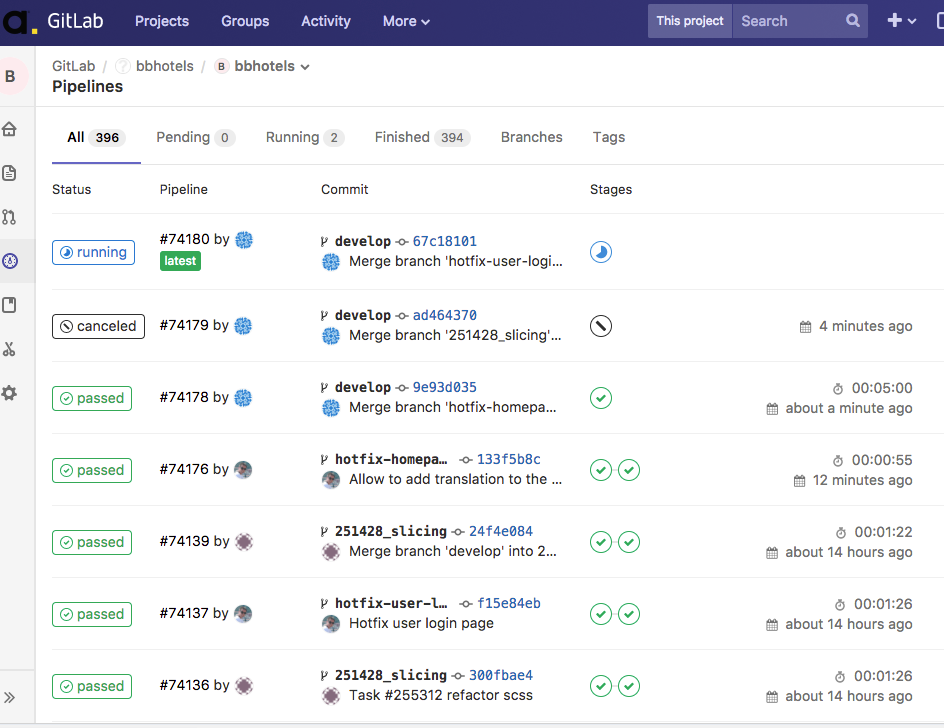Select the All 396 pipelines tab

pos(96,137)
